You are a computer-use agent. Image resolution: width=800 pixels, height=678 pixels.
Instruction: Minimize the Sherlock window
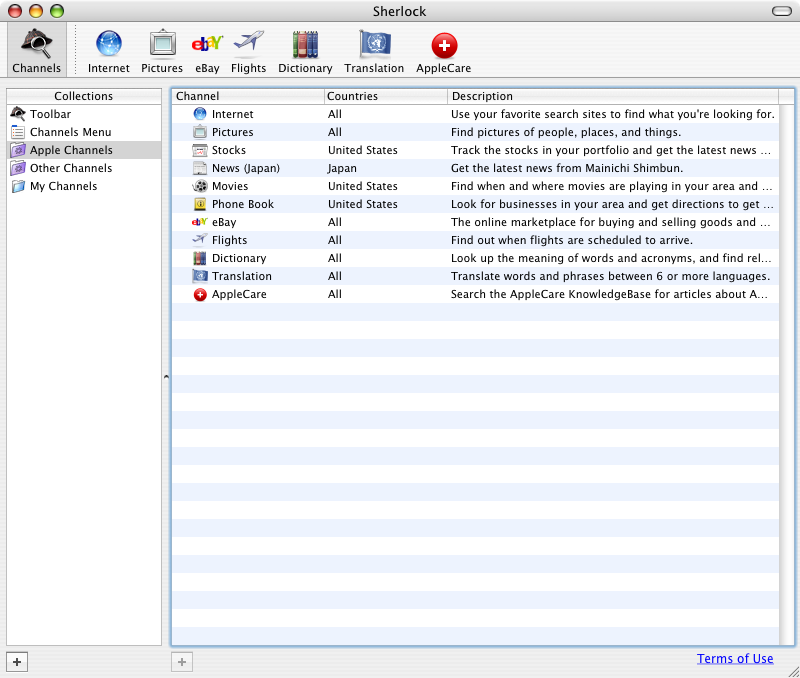36,11
